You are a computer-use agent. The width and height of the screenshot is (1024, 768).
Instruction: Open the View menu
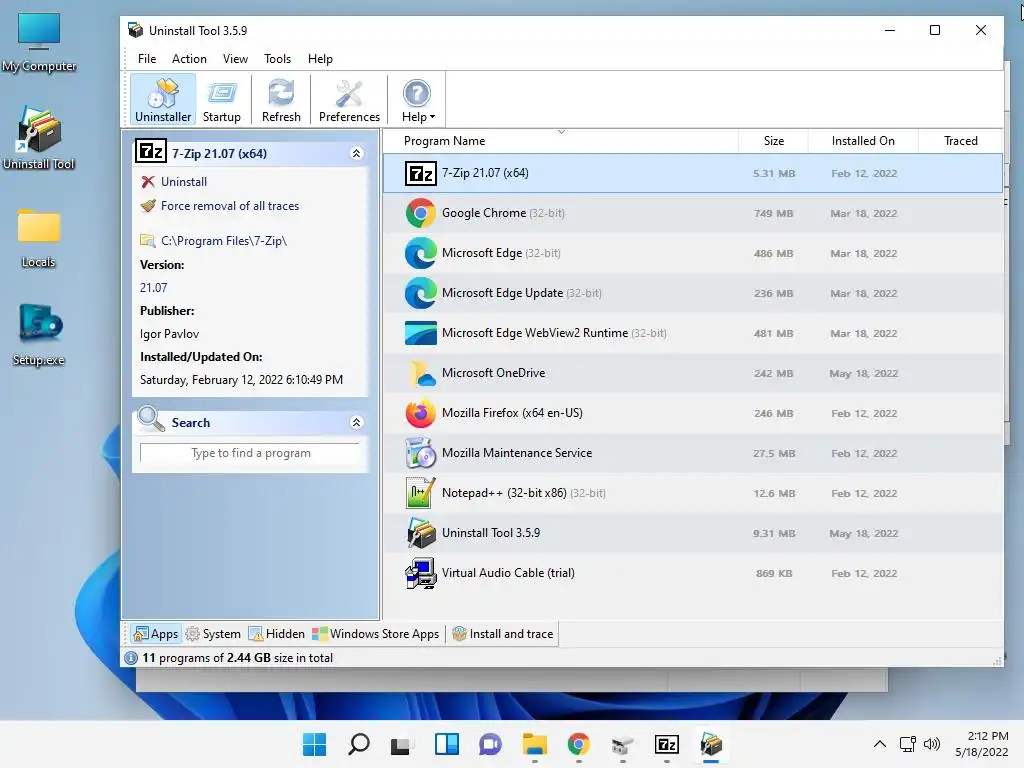pos(235,59)
